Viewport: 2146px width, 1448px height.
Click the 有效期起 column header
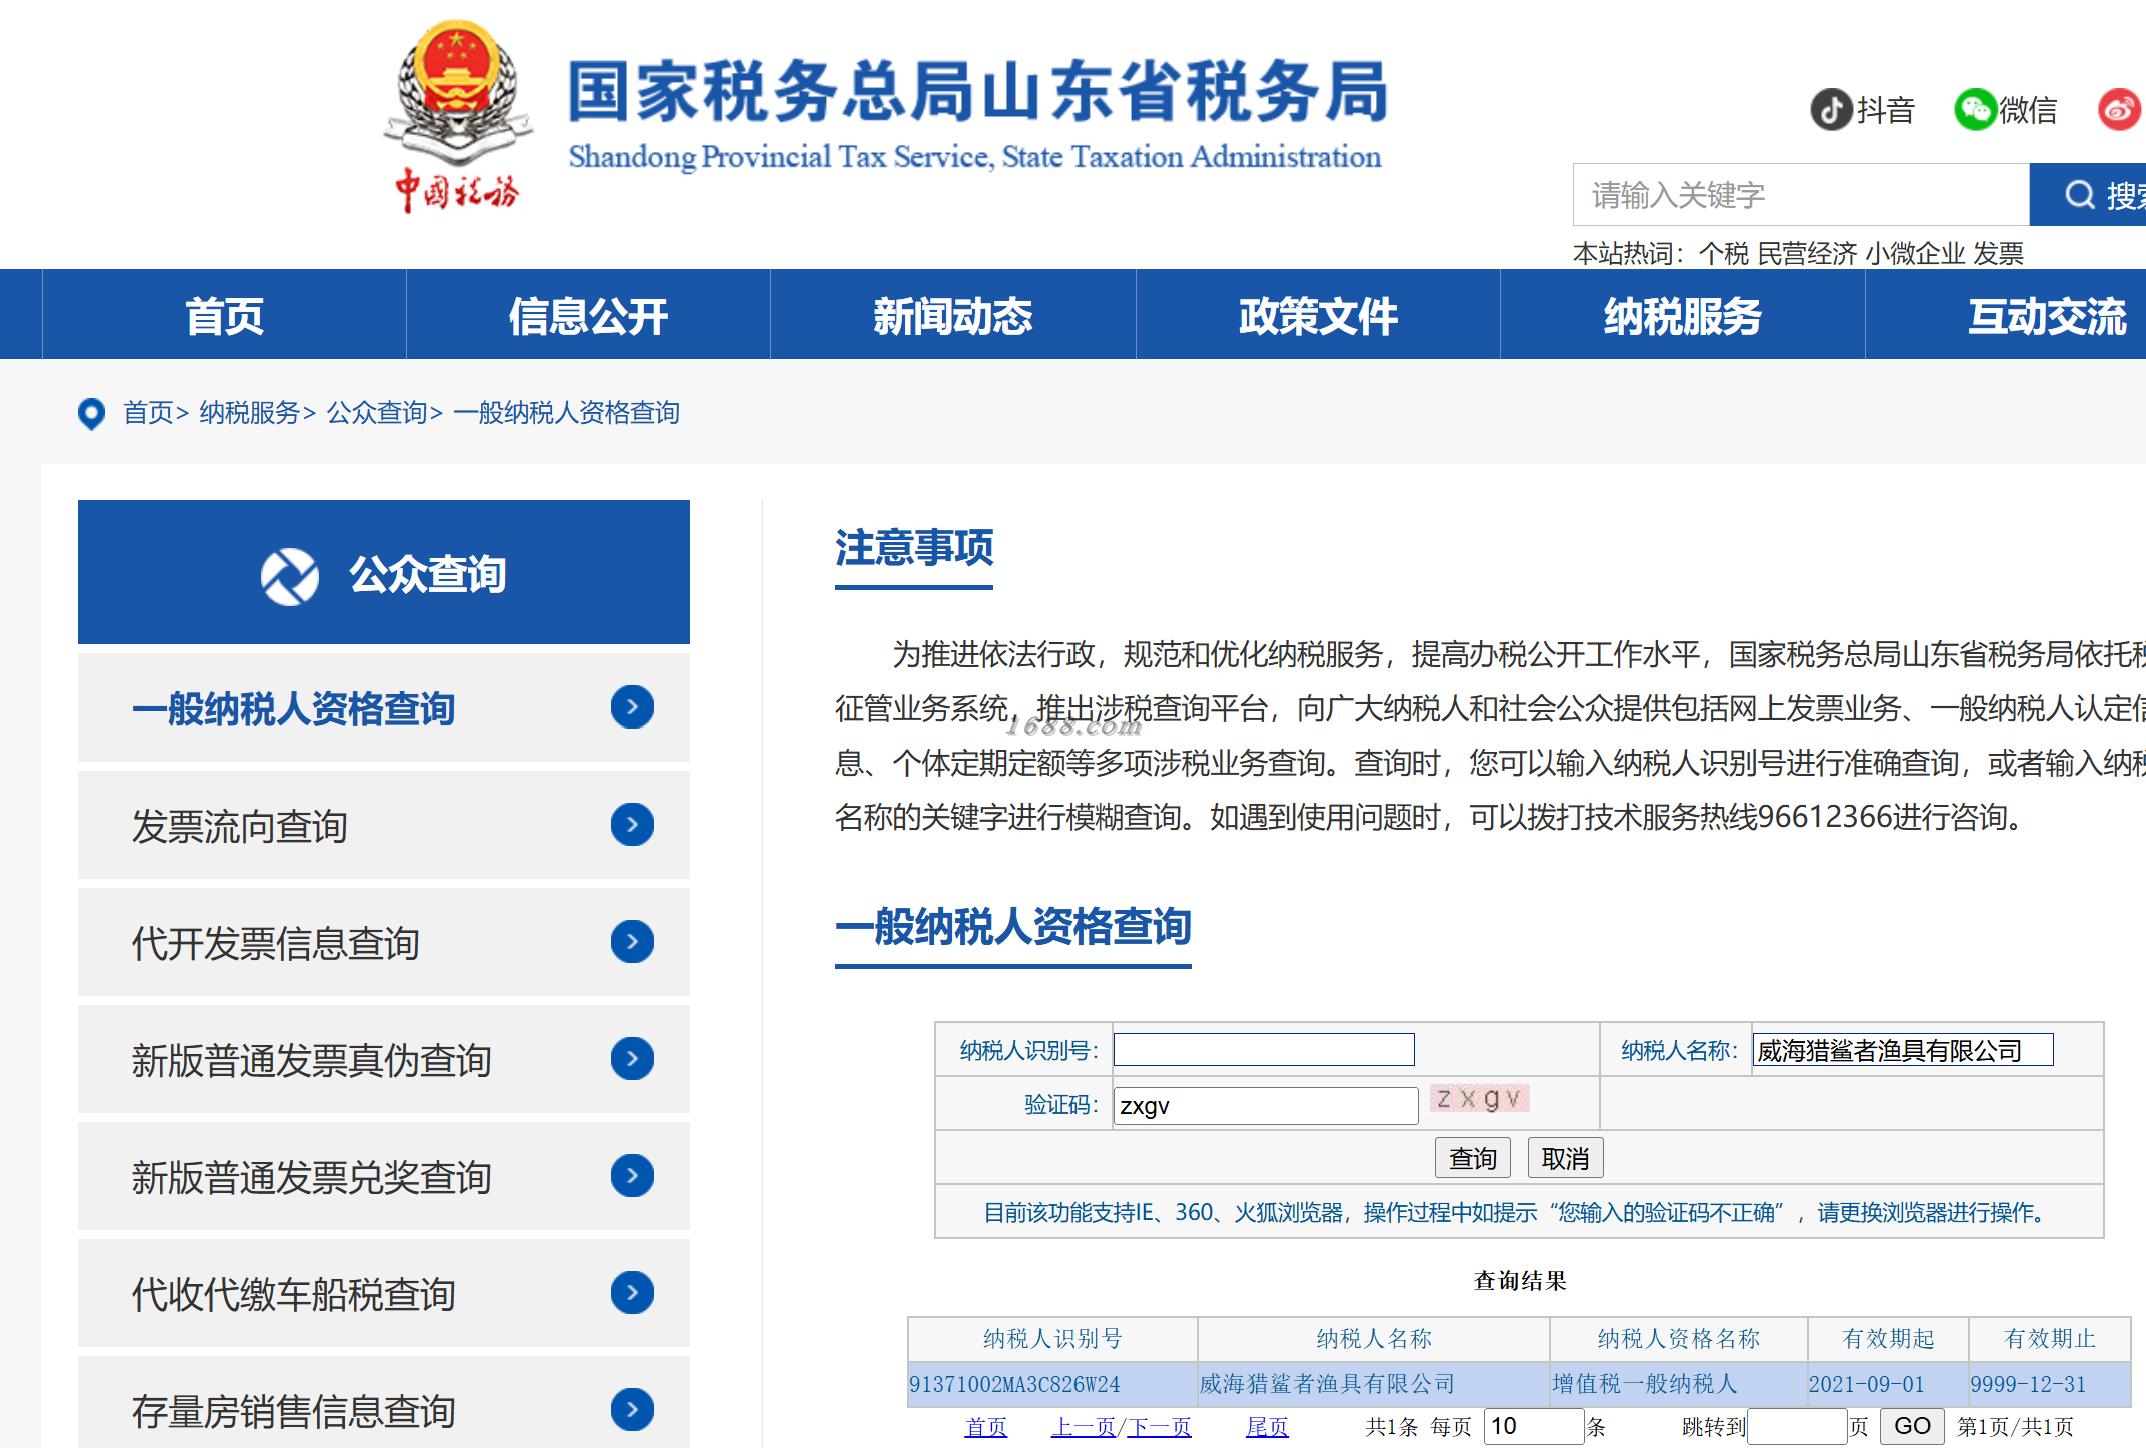click(x=1888, y=1339)
